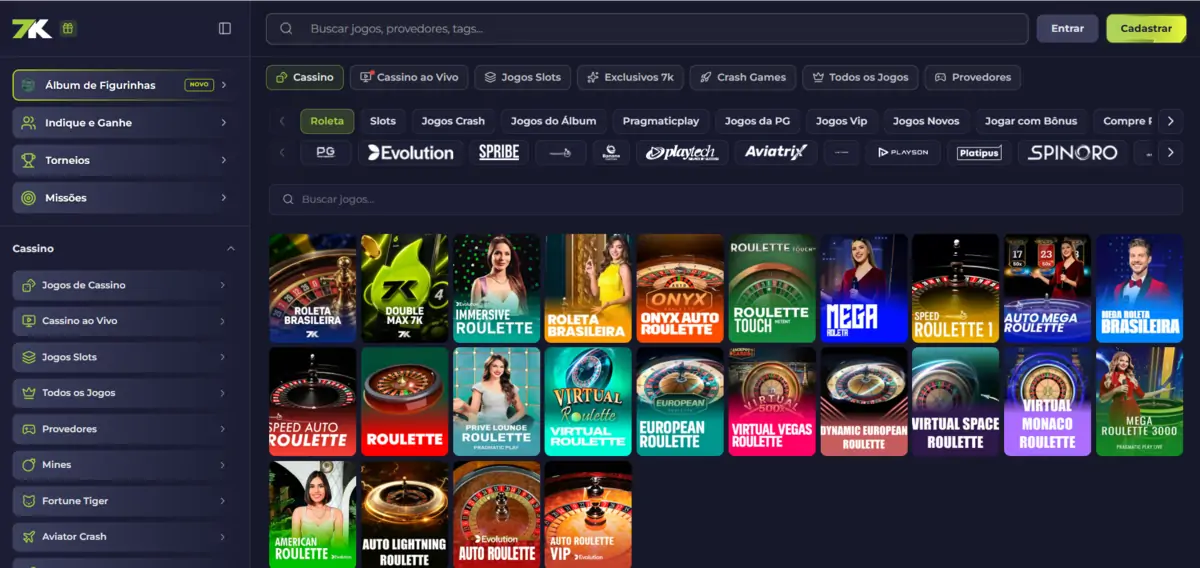Open Auto Lightning Roulette game
This screenshot has height=568, width=1200.
pyautogui.click(x=405, y=514)
